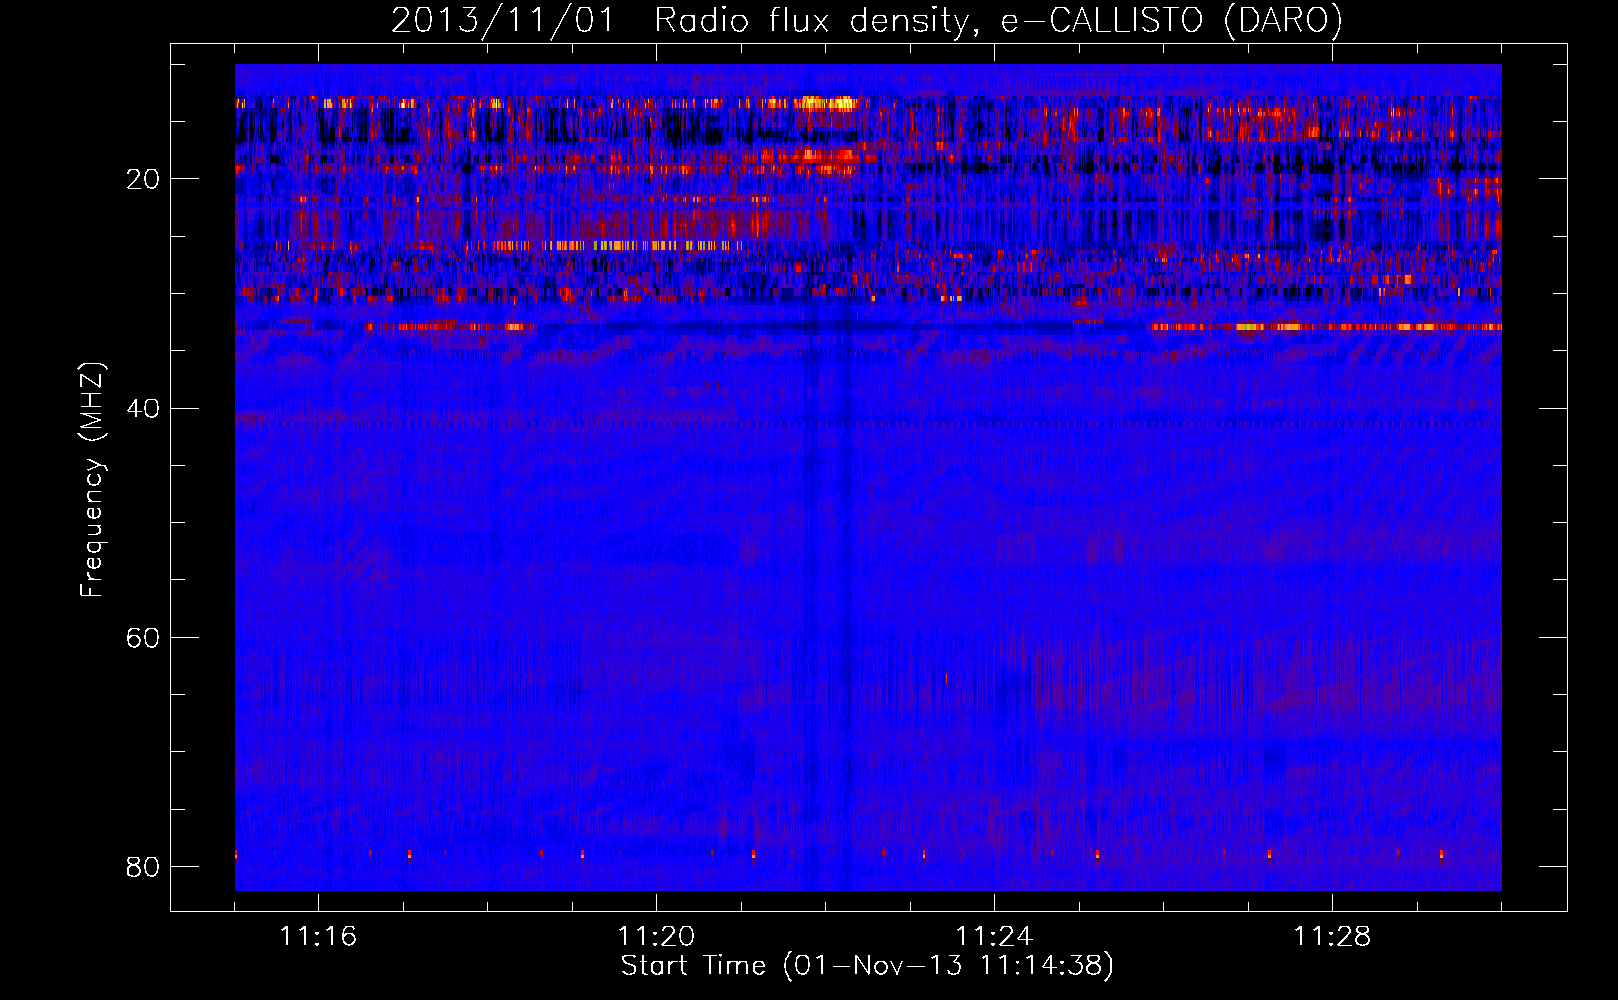Click the 'Start Time (01-Nov-13 11:14:38)' label
The height and width of the screenshot is (1000, 1618).
[x=867, y=966]
